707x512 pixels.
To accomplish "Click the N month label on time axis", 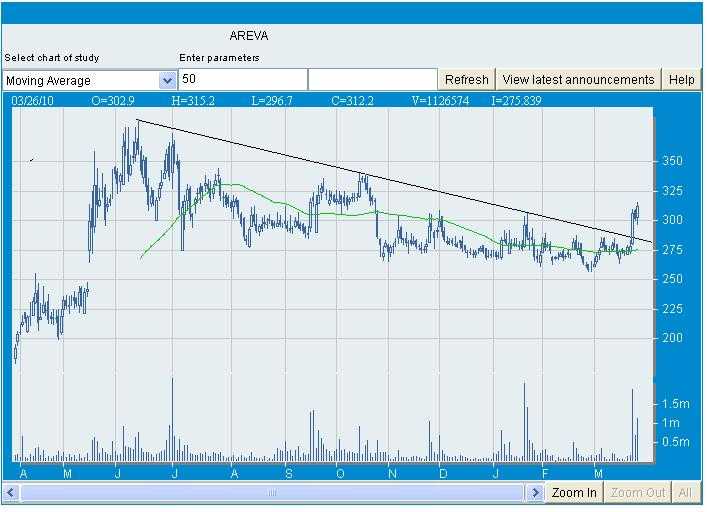I will pyautogui.click(x=392, y=474).
